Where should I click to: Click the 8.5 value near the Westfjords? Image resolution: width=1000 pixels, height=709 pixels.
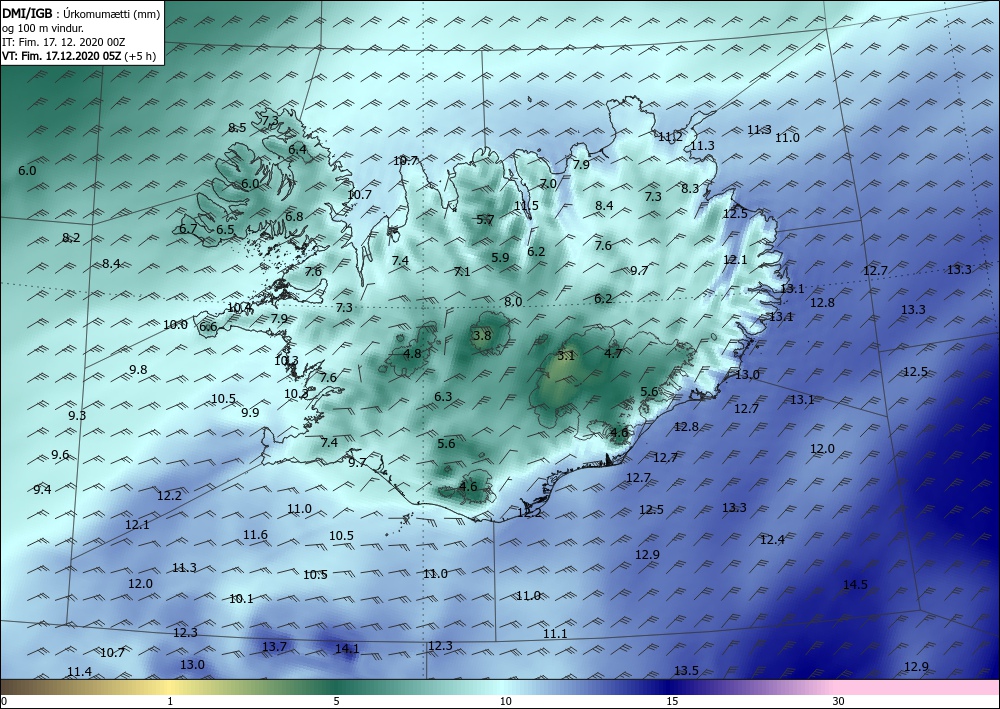(x=237, y=128)
